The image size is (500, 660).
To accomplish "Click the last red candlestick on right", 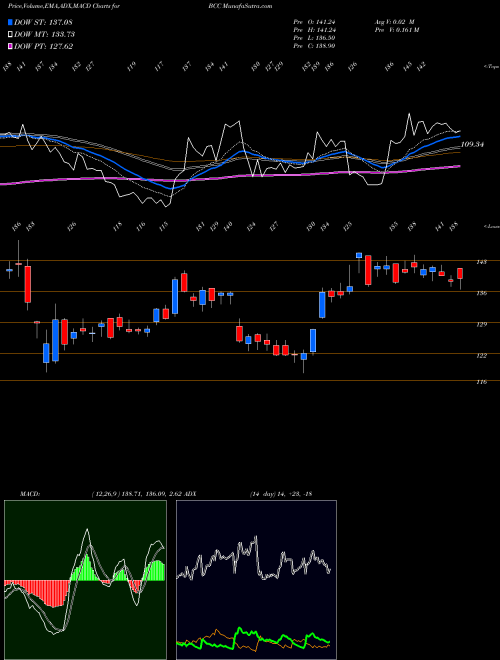I will coord(460,274).
